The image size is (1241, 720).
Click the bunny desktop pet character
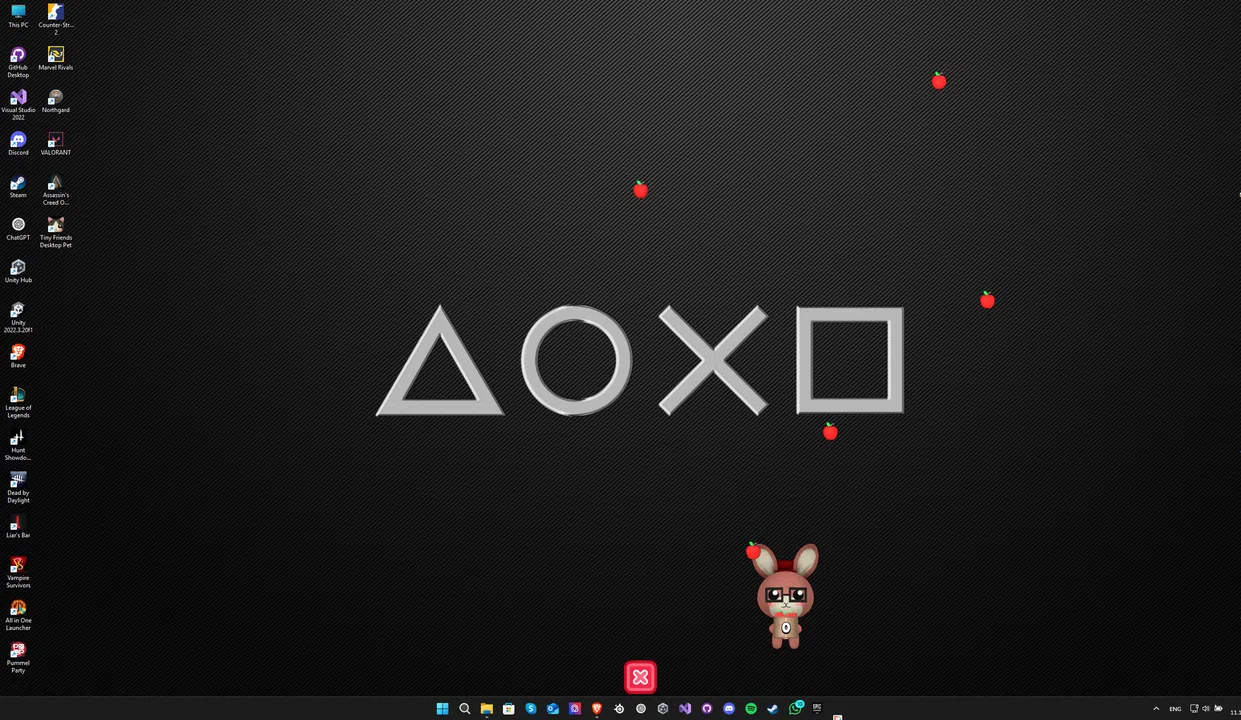pyautogui.click(x=786, y=598)
